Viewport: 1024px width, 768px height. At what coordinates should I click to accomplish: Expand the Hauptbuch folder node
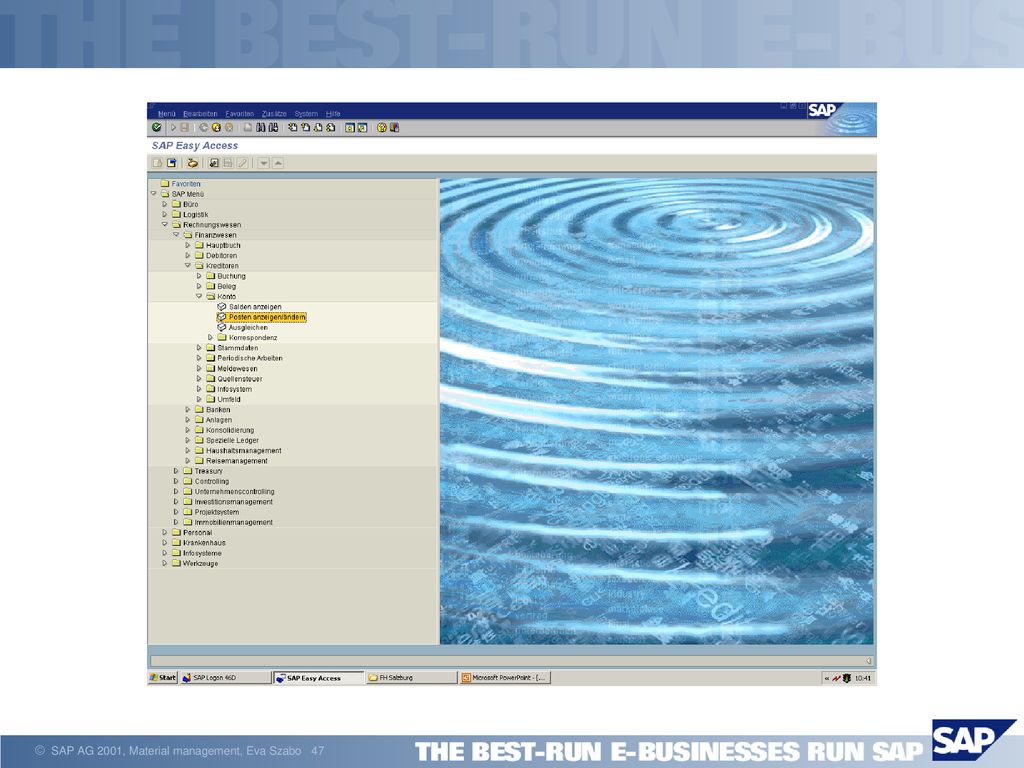[188, 246]
